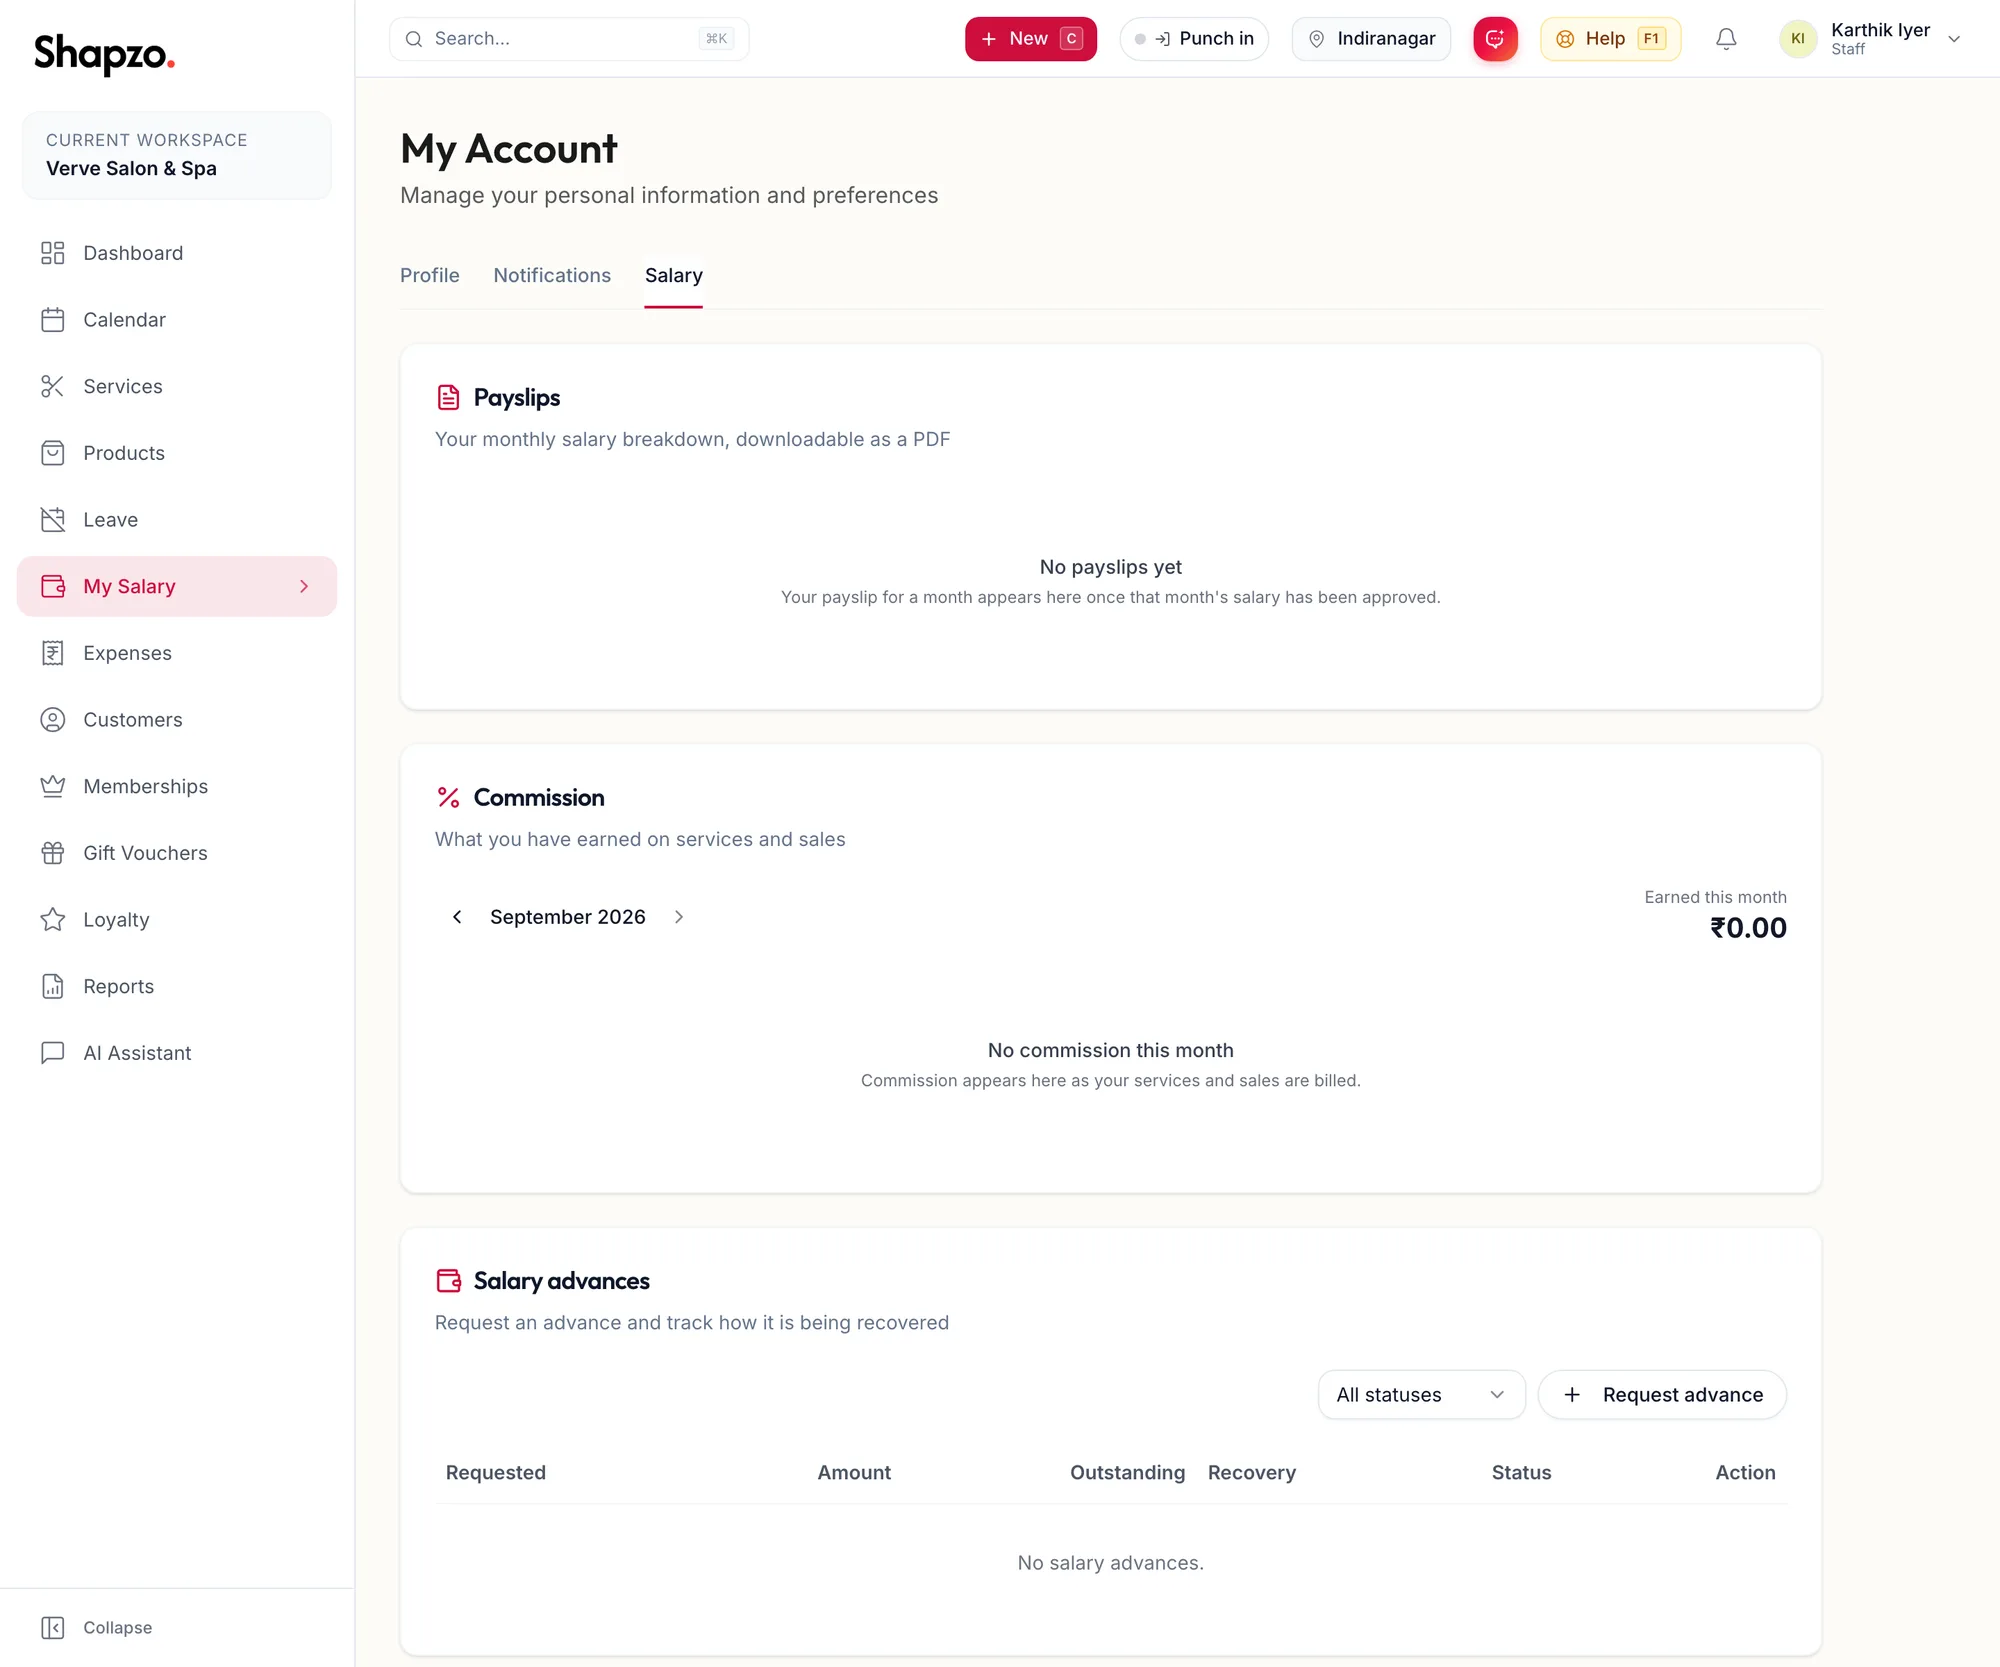Open the All statuses filter dropdown
The image size is (2000, 1667).
[1421, 1395]
